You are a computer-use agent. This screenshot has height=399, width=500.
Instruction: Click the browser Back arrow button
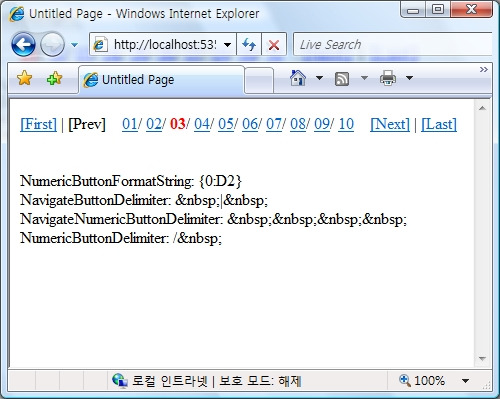point(23,44)
